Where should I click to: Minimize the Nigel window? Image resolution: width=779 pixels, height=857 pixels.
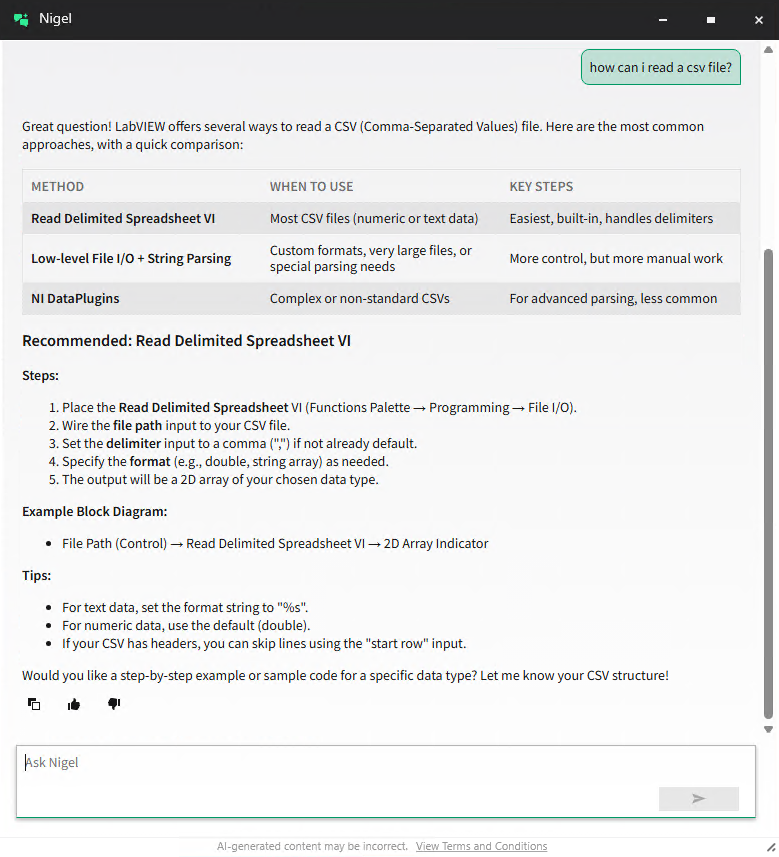pos(663,20)
